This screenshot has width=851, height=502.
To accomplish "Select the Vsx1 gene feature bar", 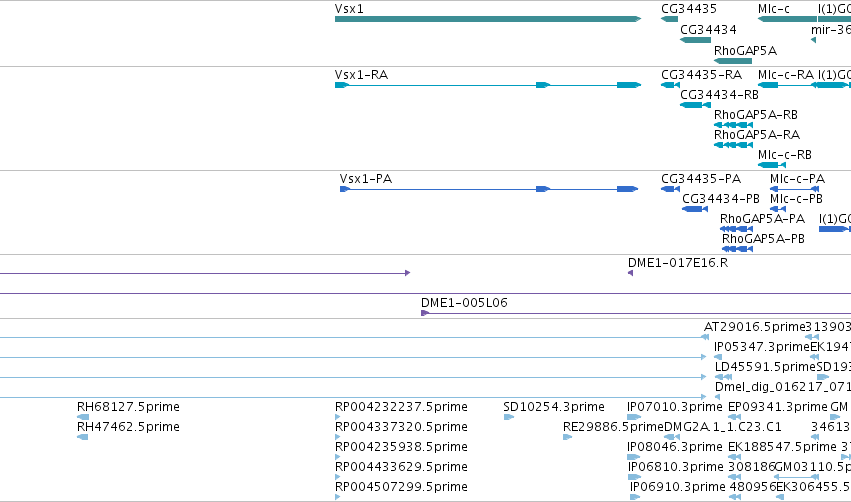I will coord(487,19).
